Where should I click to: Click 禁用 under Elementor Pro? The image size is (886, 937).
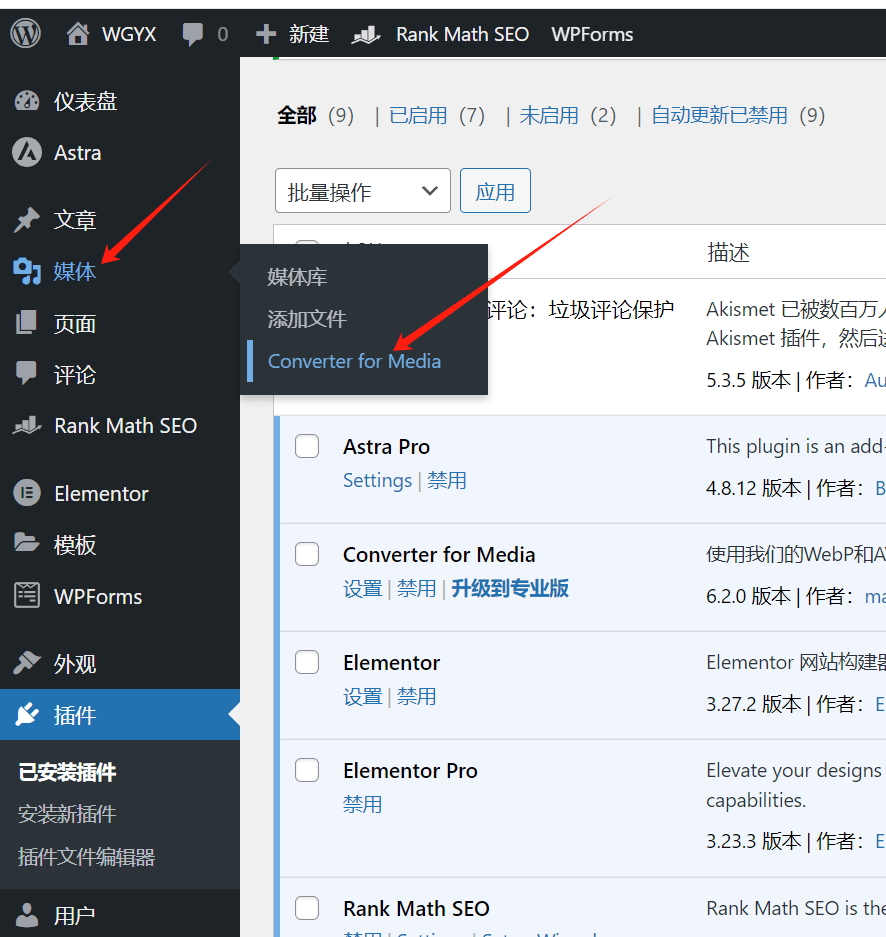[363, 804]
